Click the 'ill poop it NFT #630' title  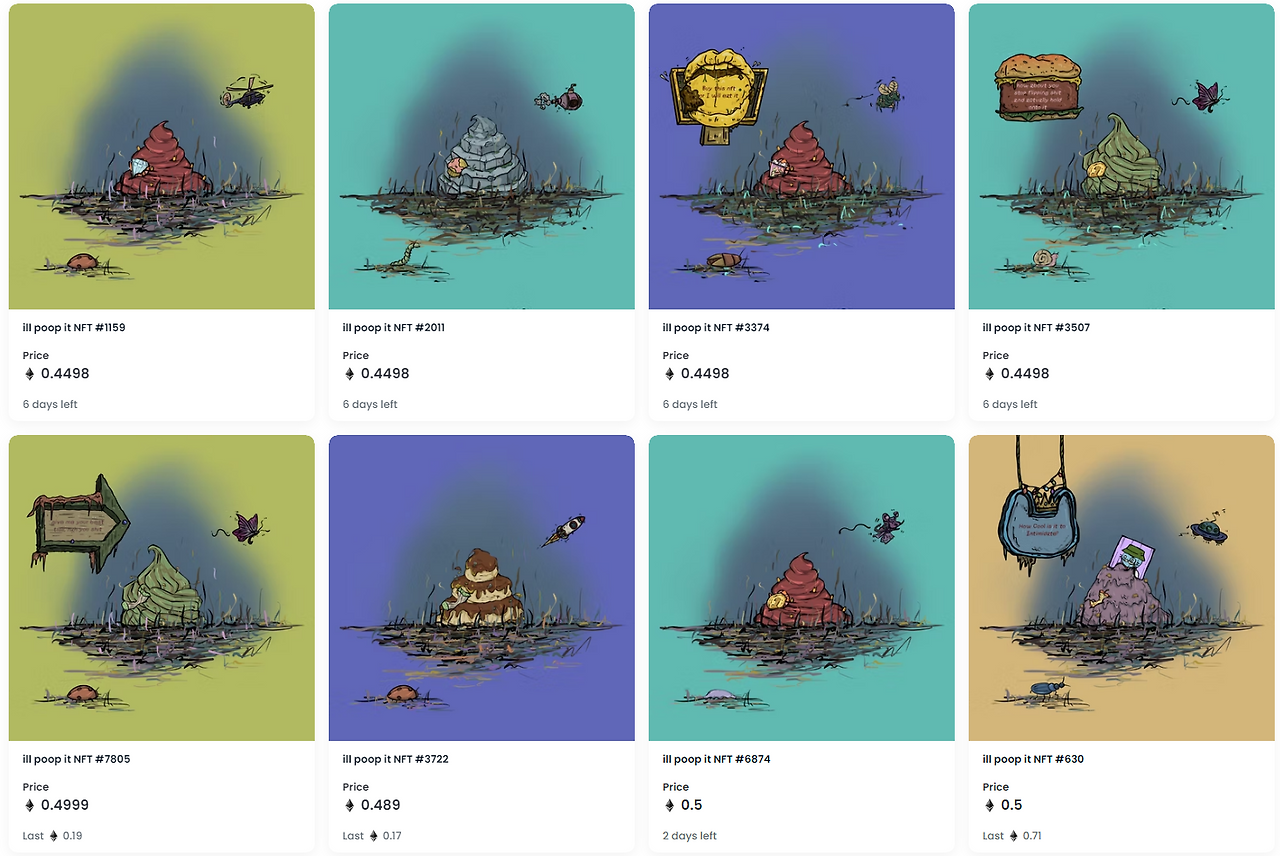pos(1033,759)
